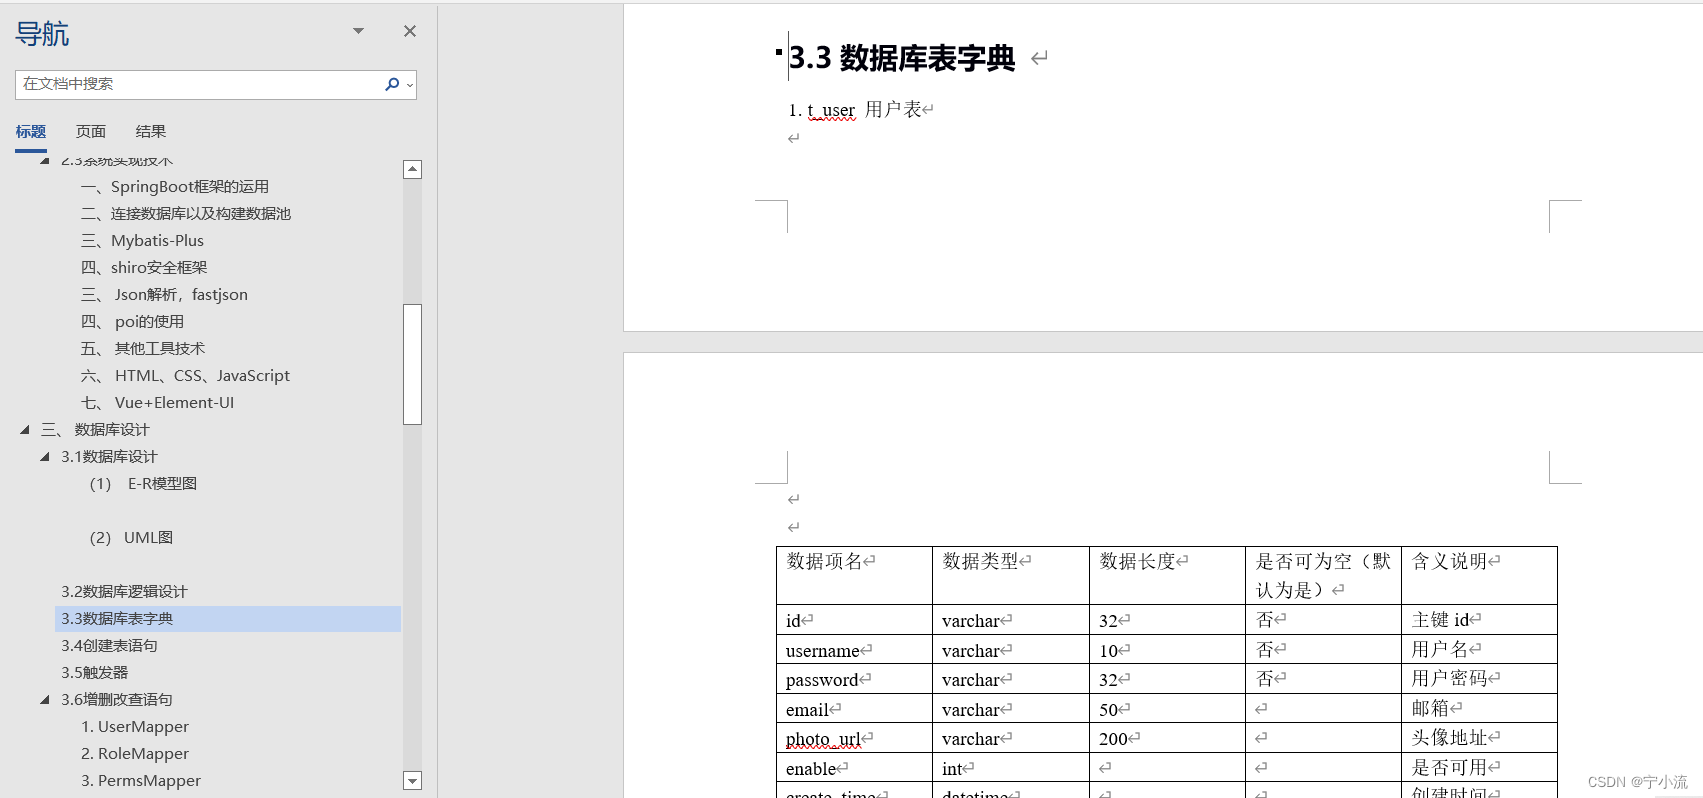1703x798 pixels.
Task: Click the 数据长度 table header cell
Action: pos(1167,575)
